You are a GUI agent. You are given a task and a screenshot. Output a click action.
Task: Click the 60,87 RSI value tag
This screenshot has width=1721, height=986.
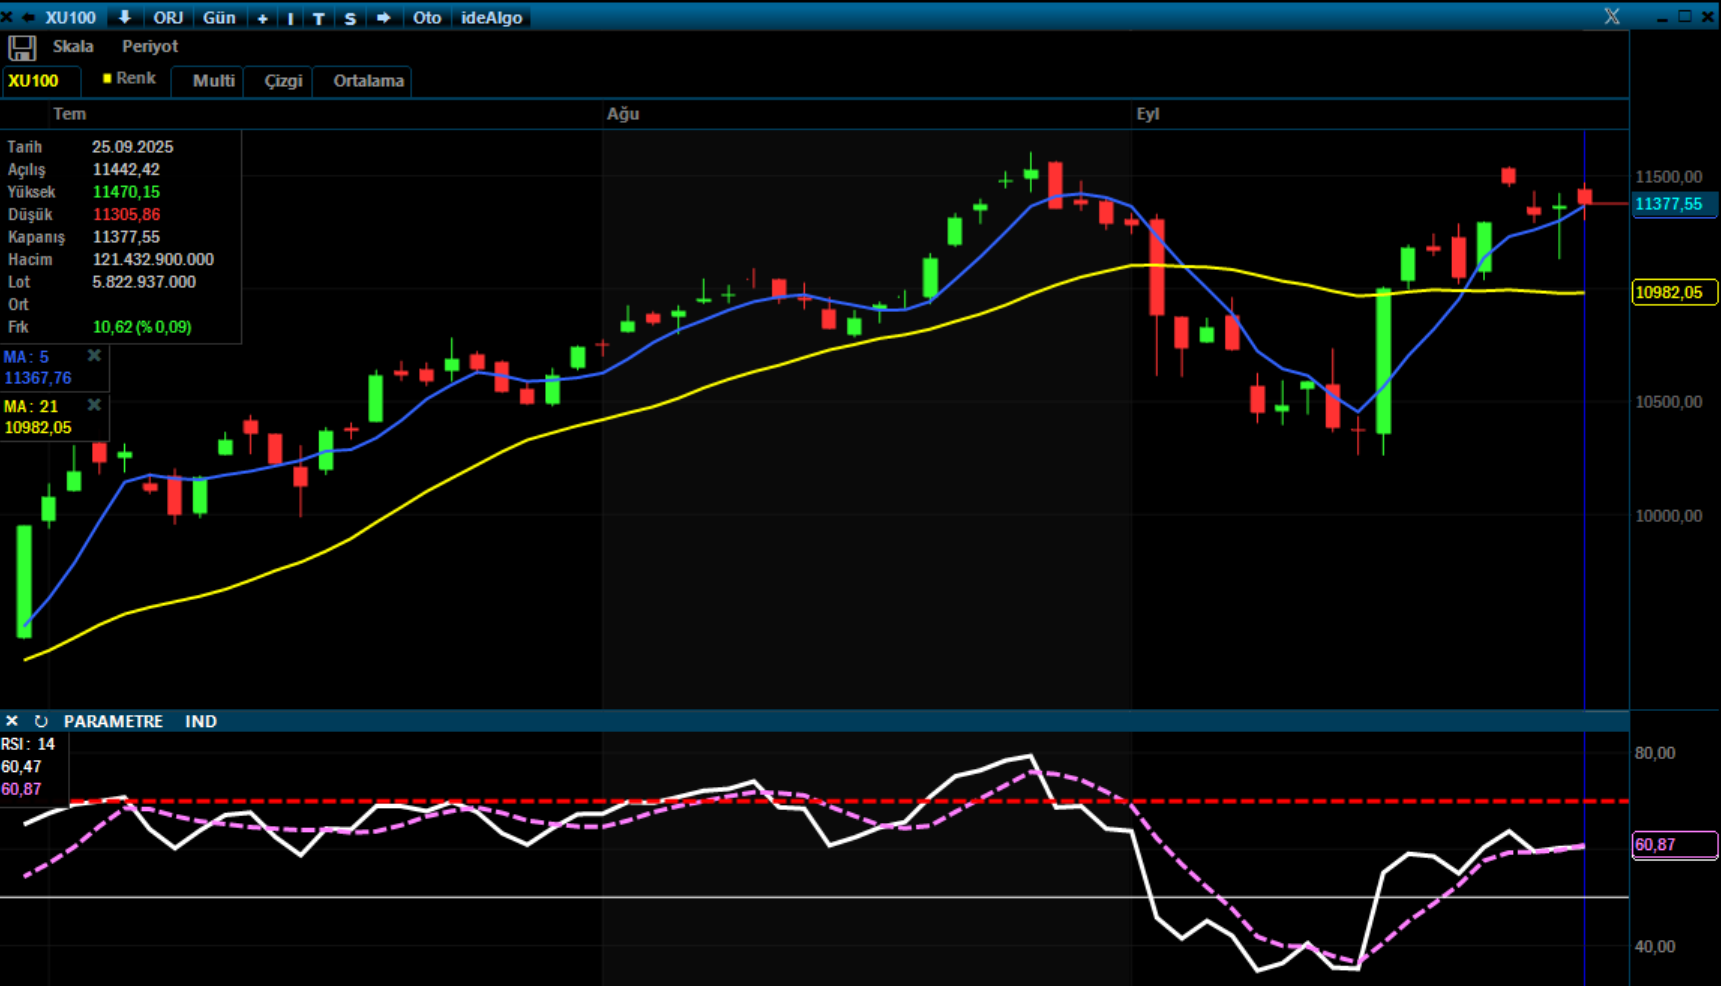[1674, 845]
